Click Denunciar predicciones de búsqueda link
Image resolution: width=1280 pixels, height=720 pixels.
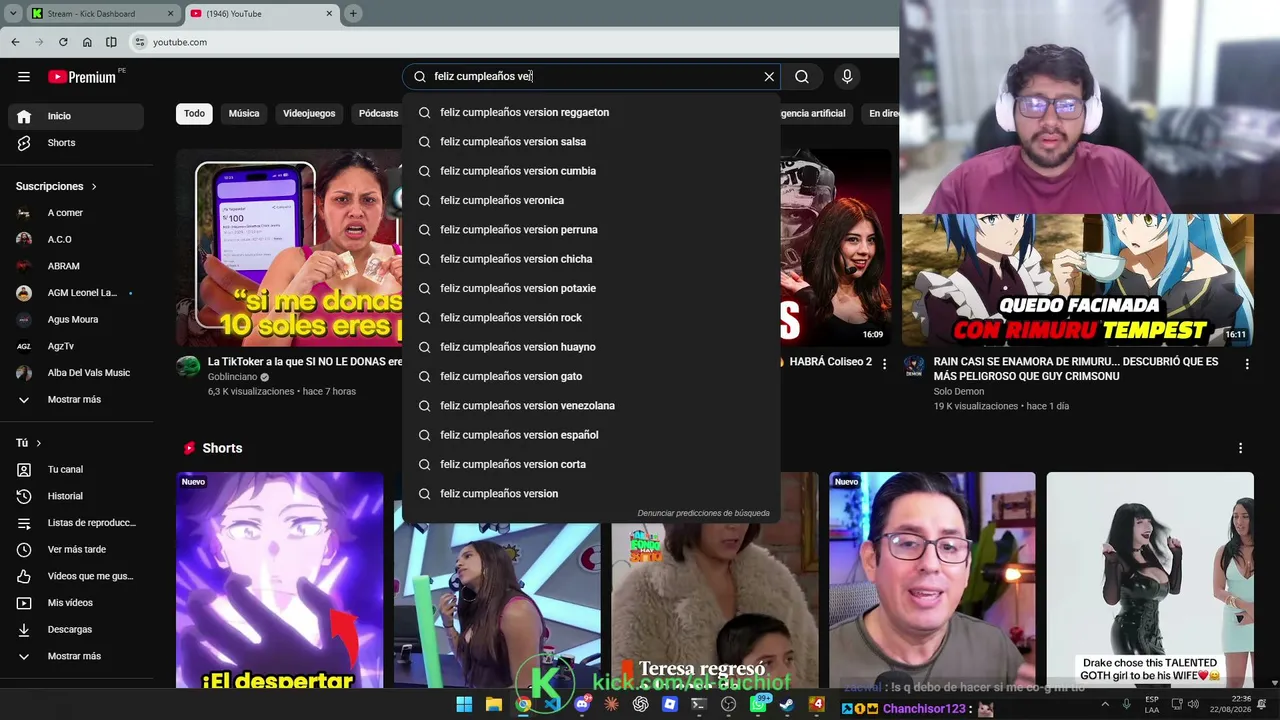(x=704, y=514)
